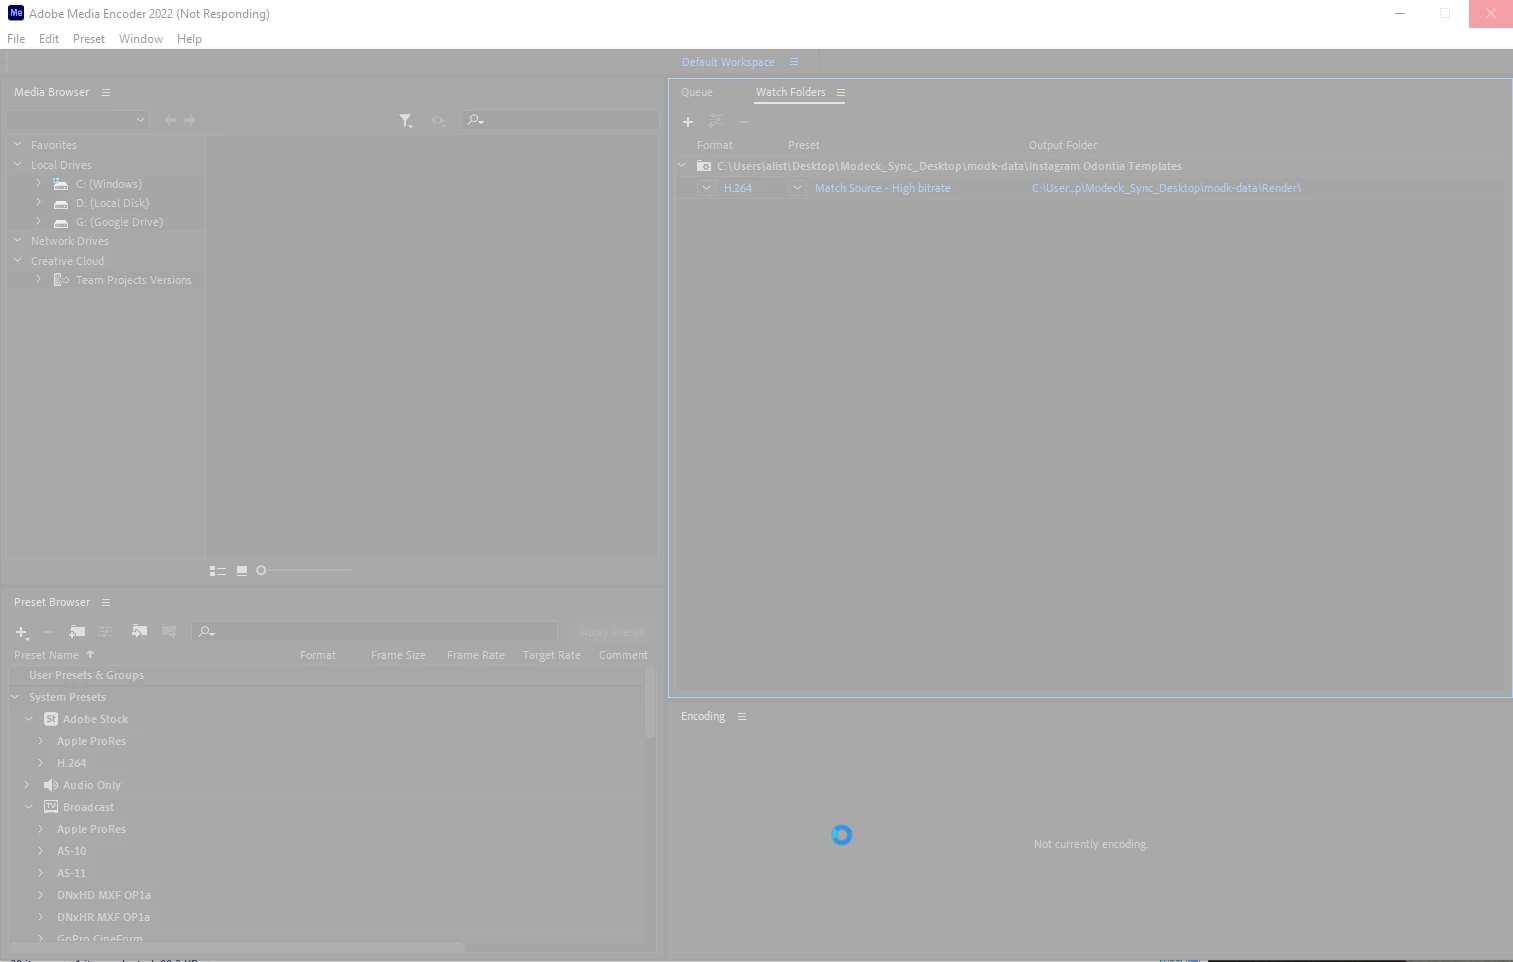The image size is (1513, 962).
Task: Switch to the Queue tab
Action: click(x=697, y=92)
